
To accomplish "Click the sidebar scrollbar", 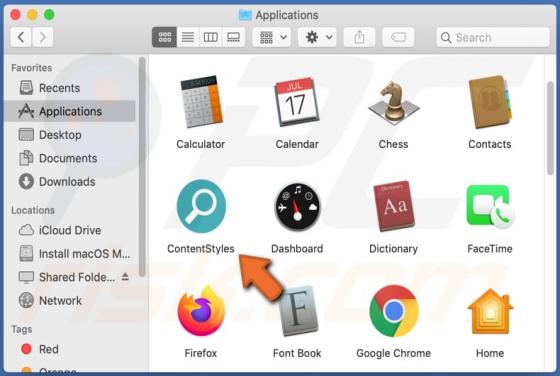I will (x=142, y=166).
